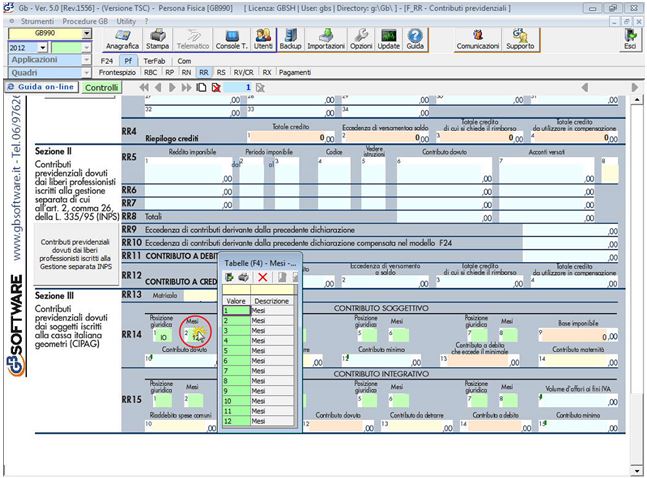Click the Controlli button
647x478 pixels.
point(101,88)
